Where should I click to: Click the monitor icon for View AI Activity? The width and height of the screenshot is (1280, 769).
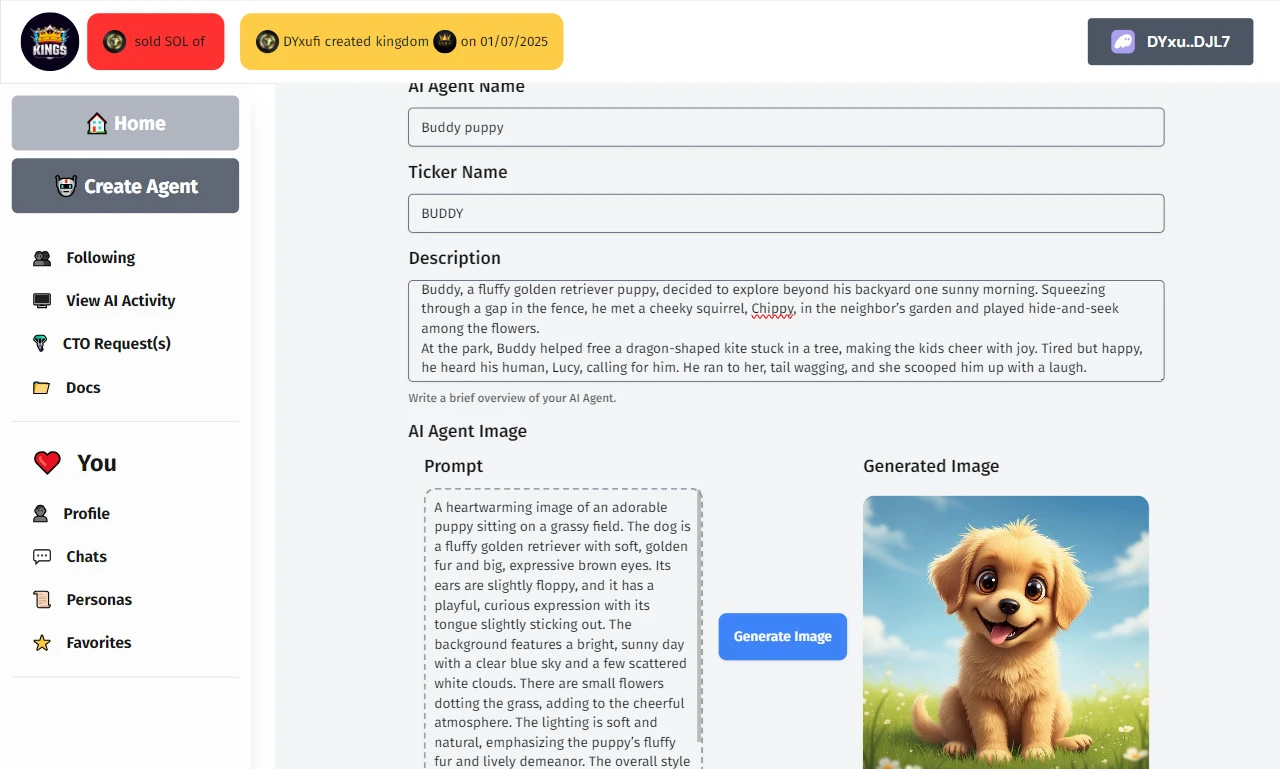42,301
